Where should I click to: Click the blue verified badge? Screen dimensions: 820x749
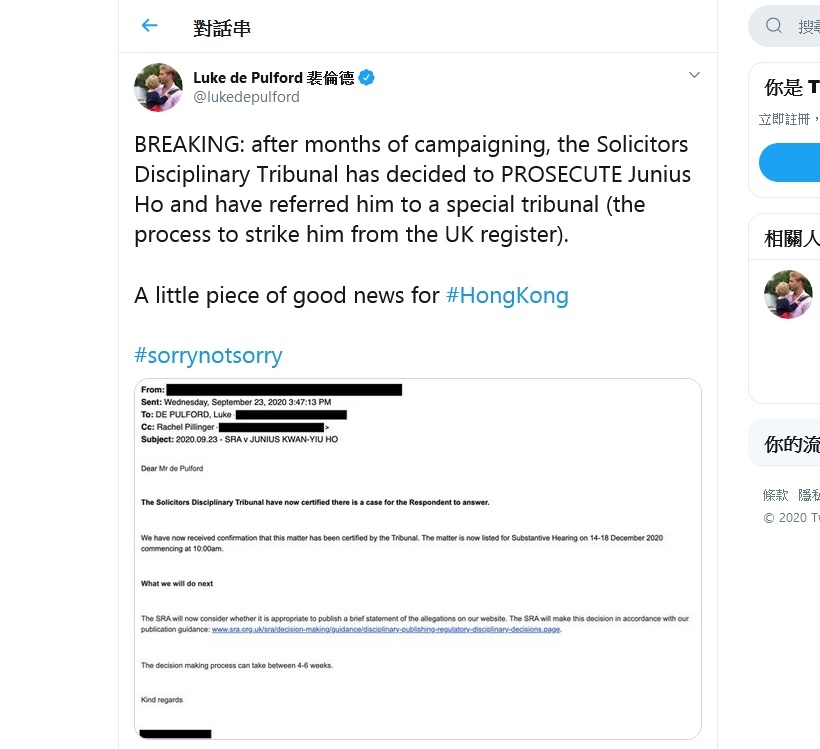pos(367,78)
